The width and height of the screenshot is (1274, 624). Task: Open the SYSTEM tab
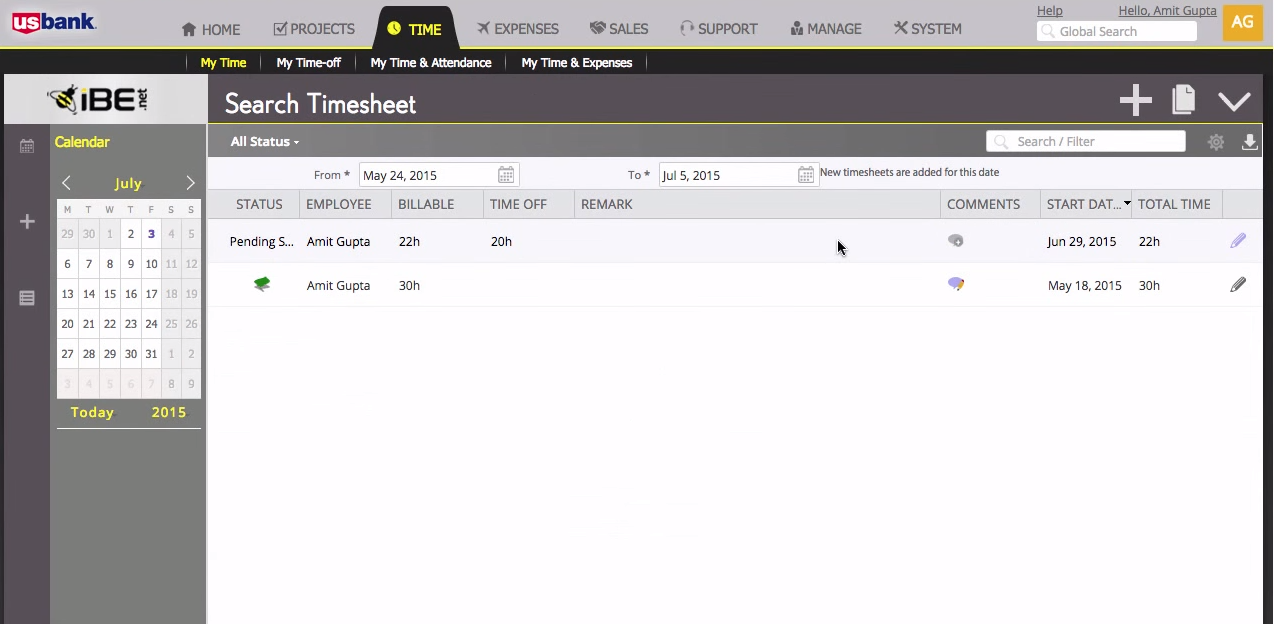click(x=927, y=29)
